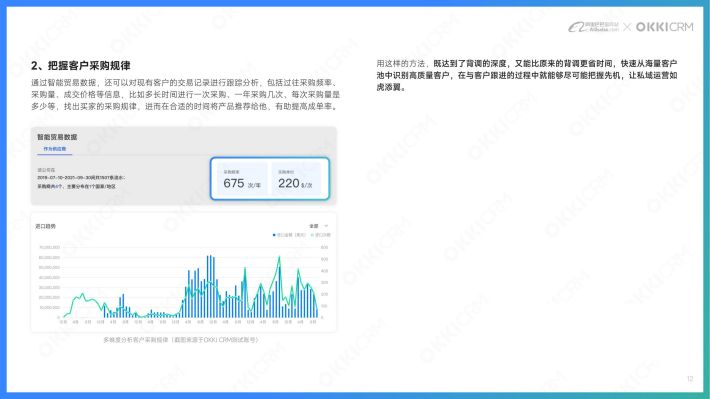Click the 675 次/年 purchase frequency card
The height and width of the screenshot is (399, 710).
tap(243, 179)
